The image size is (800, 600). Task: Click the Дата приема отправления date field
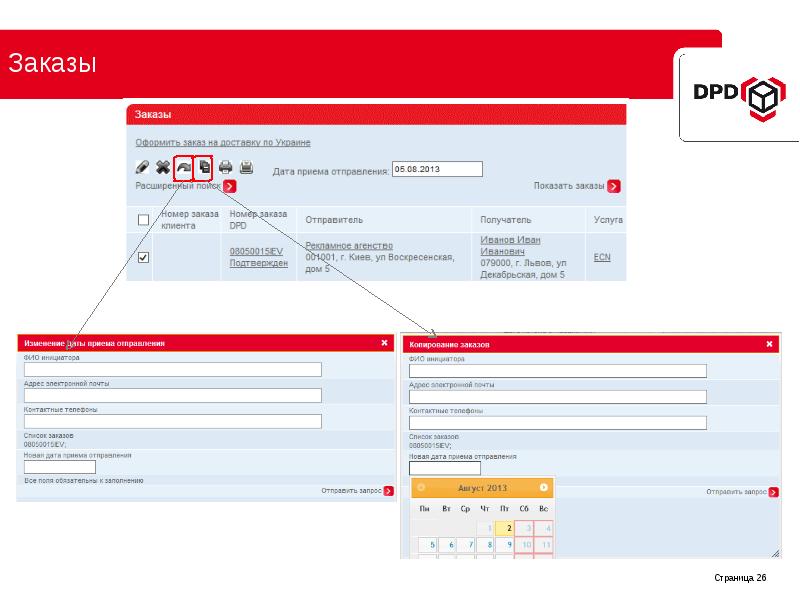(x=437, y=169)
